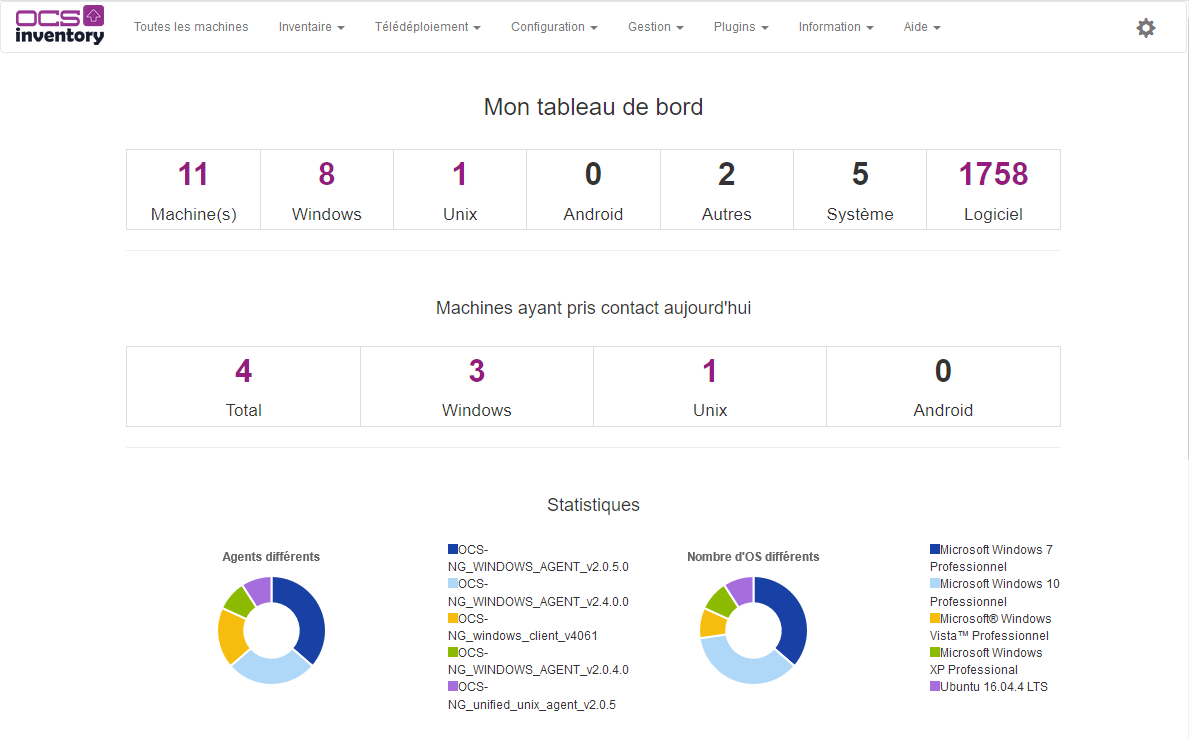The height and width of the screenshot is (740, 1189).
Task: Open the Configuration dropdown menu
Action: pos(554,27)
